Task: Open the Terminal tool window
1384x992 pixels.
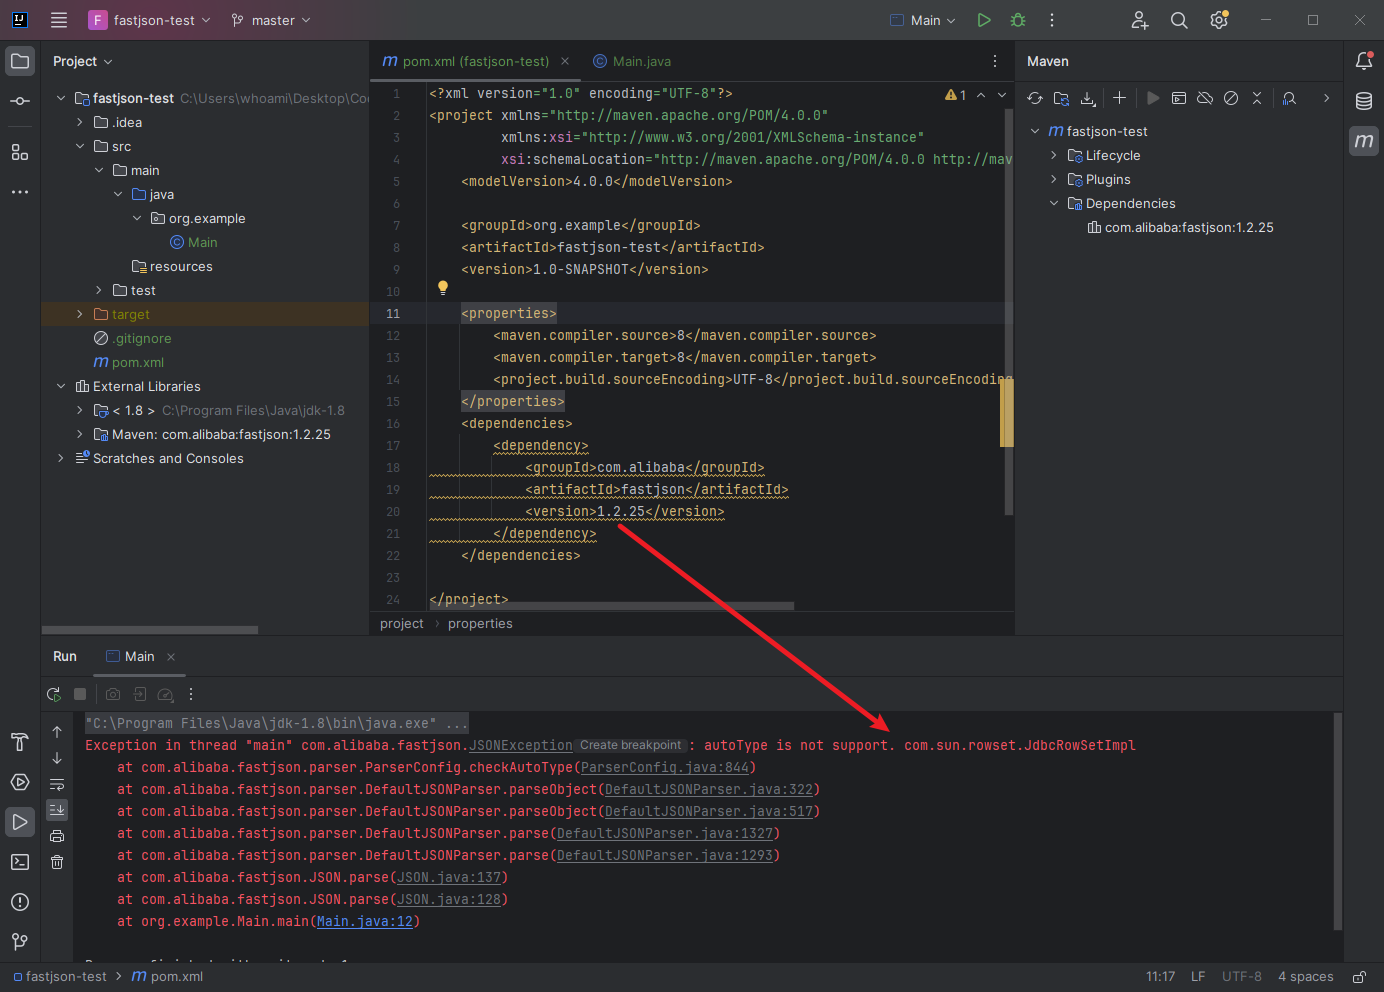Action: pos(20,862)
